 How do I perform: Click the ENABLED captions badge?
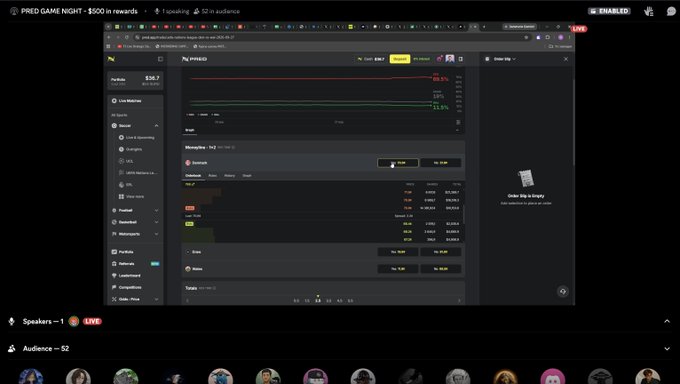pyautogui.click(x=609, y=11)
